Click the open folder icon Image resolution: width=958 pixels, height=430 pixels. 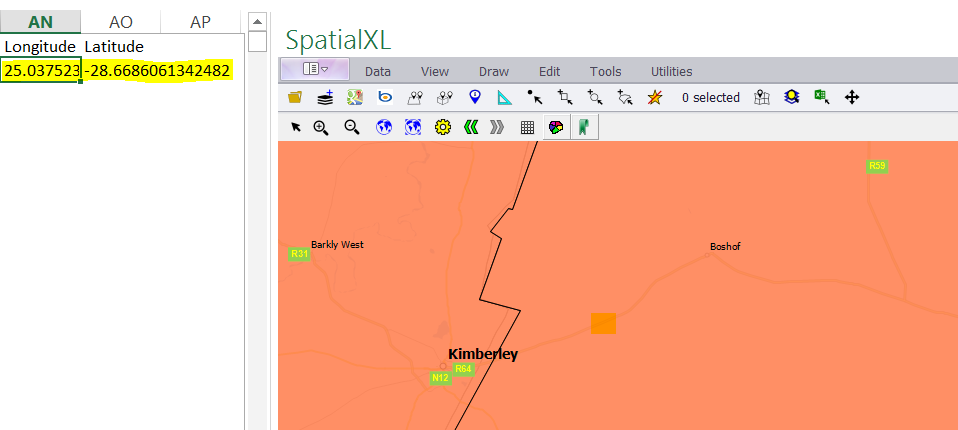click(x=295, y=97)
